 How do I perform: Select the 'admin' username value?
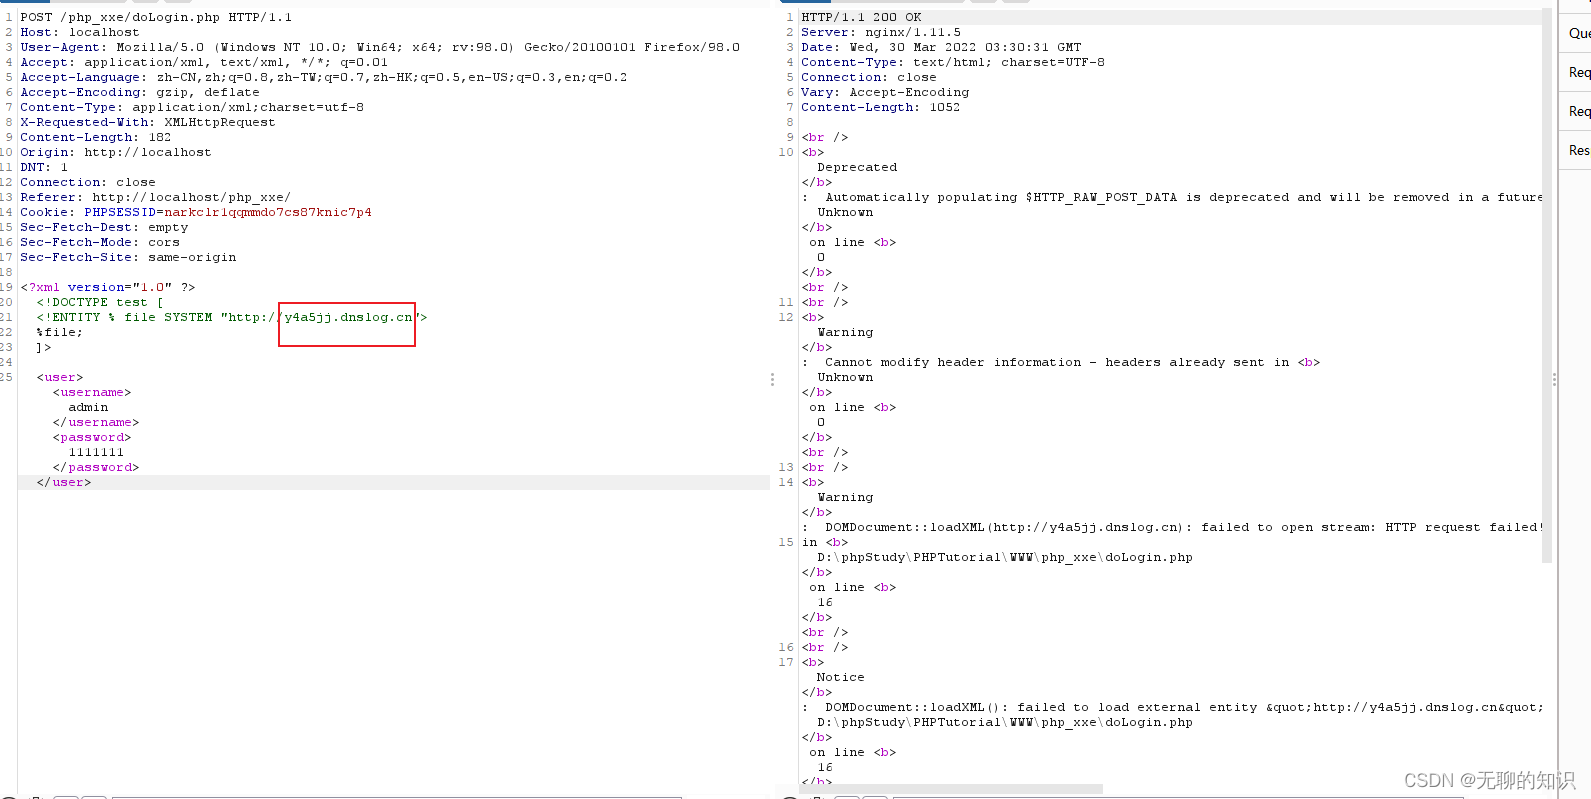click(88, 407)
